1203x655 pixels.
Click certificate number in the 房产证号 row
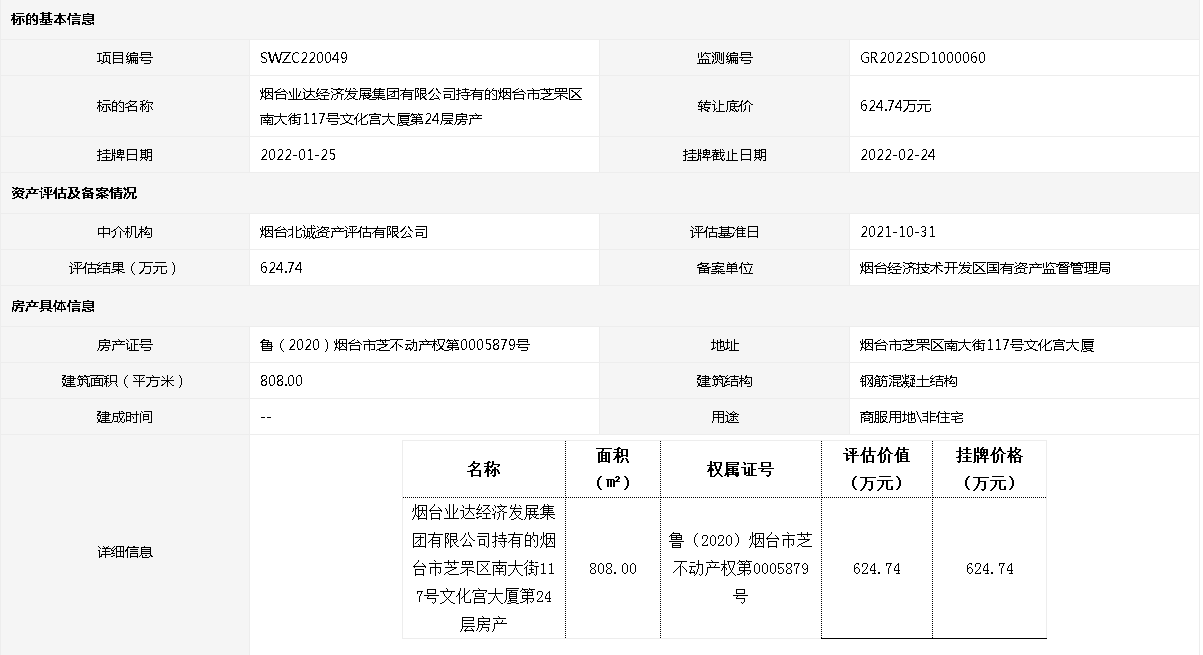394,345
